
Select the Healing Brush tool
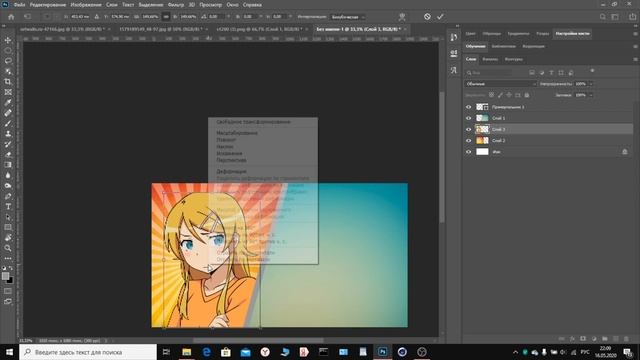point(8,113)
